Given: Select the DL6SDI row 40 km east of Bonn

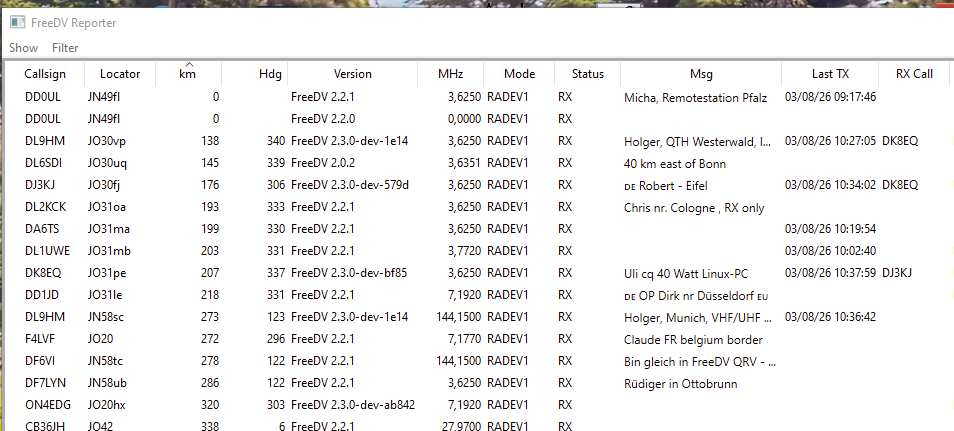Looking at the screenshot, I should [x=43, y=163].
